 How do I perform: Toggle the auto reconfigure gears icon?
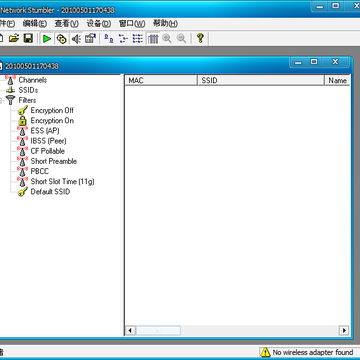(61, 39)
